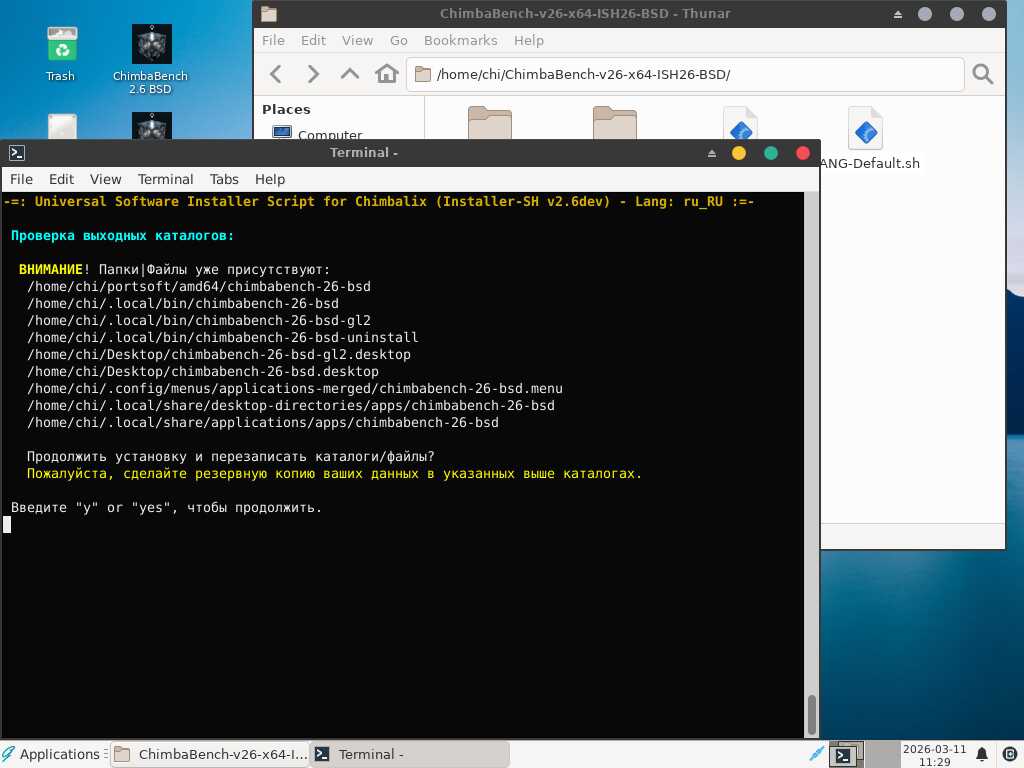Open Terminal Tabs menu

point(224,179)
